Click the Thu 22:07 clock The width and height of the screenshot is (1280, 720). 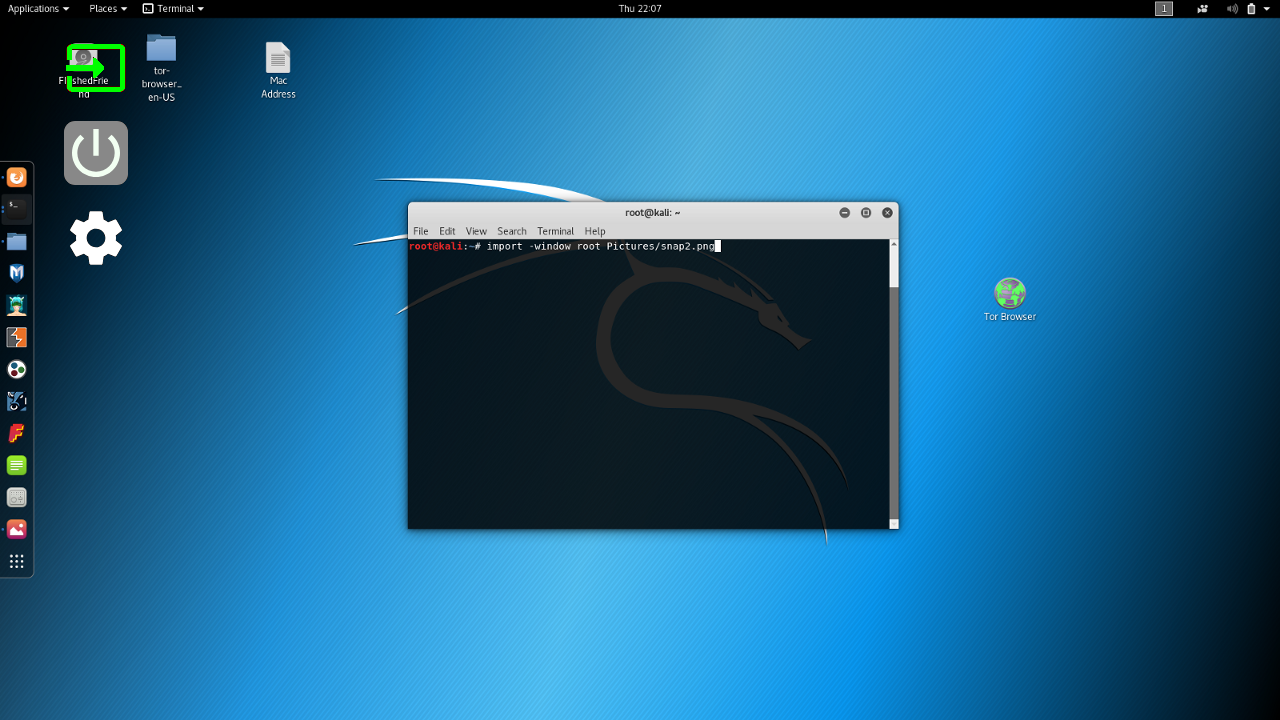tap(640, 8)
